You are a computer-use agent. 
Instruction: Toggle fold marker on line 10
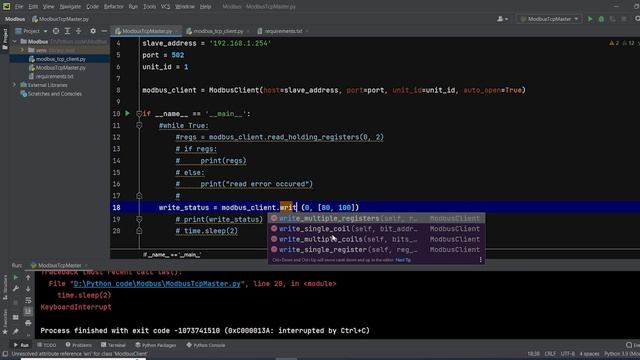click(x=139, y=114)
